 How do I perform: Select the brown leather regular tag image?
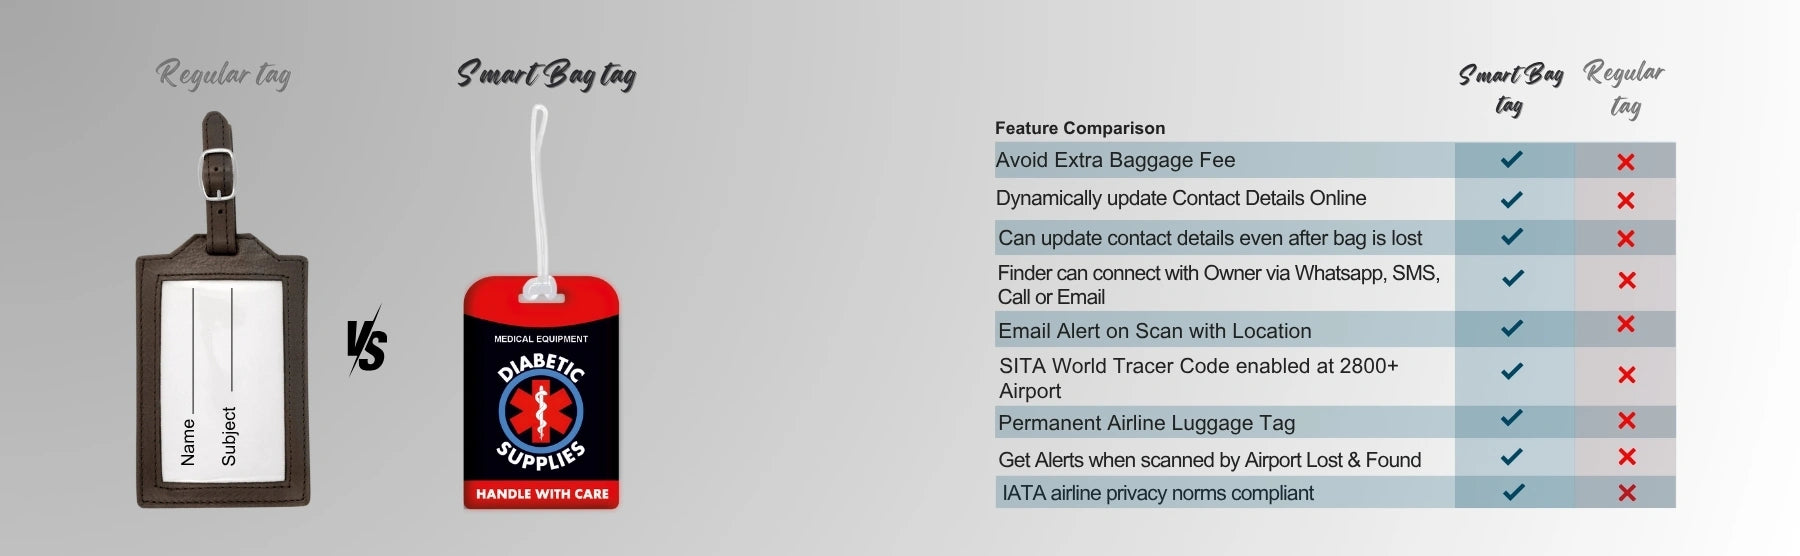(223, 310)
